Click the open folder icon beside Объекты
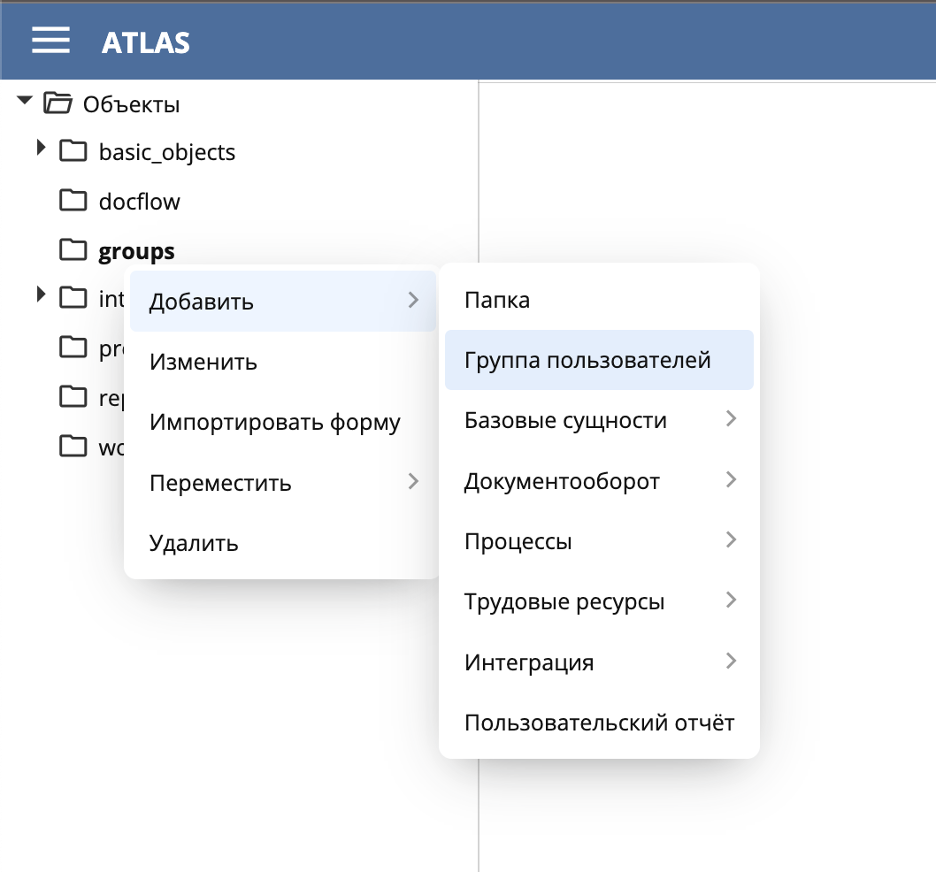This screenshot has width=936, height=872. coord(58,102)
